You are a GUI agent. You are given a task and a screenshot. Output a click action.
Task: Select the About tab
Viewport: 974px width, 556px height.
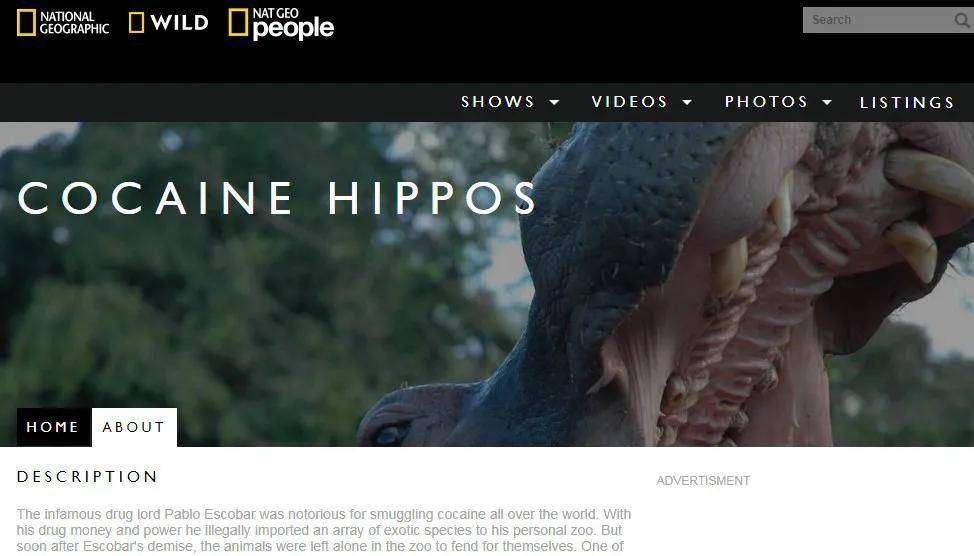(x=134, y=427)
